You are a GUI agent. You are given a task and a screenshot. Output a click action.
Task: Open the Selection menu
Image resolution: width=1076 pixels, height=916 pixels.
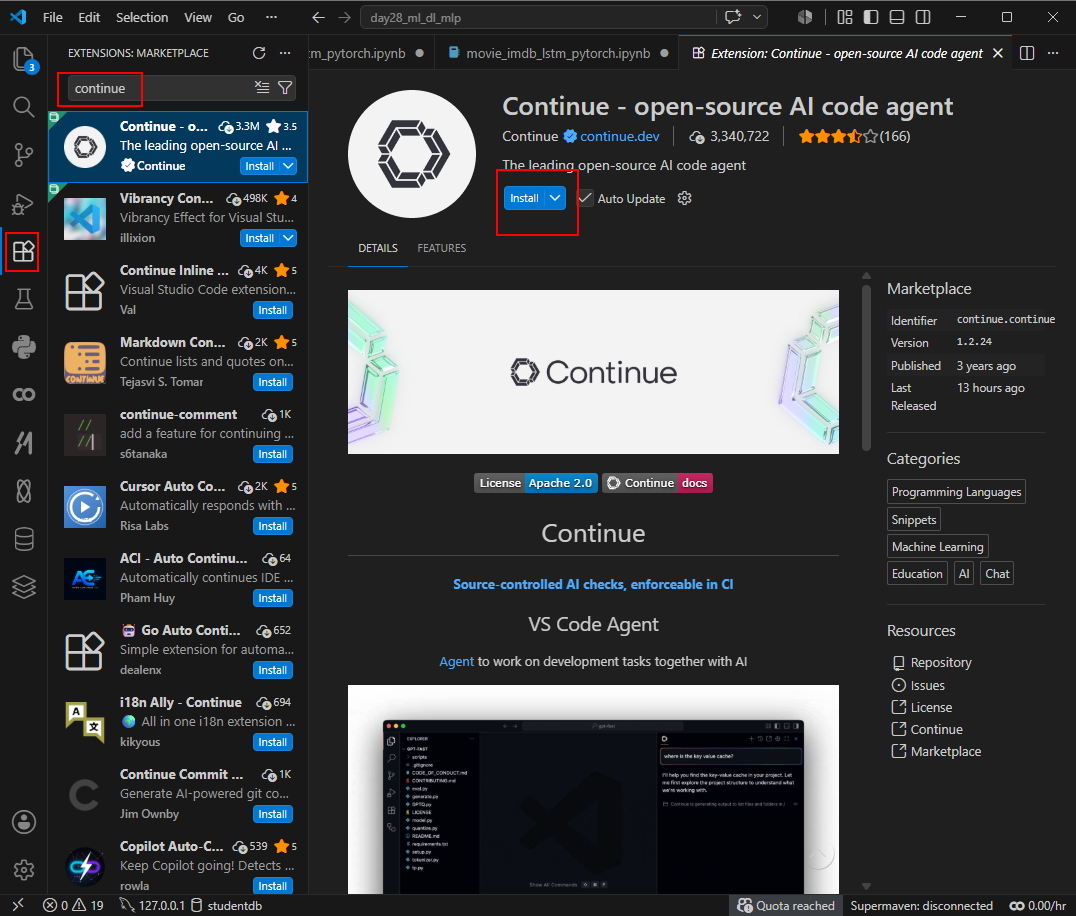point(141,17)
